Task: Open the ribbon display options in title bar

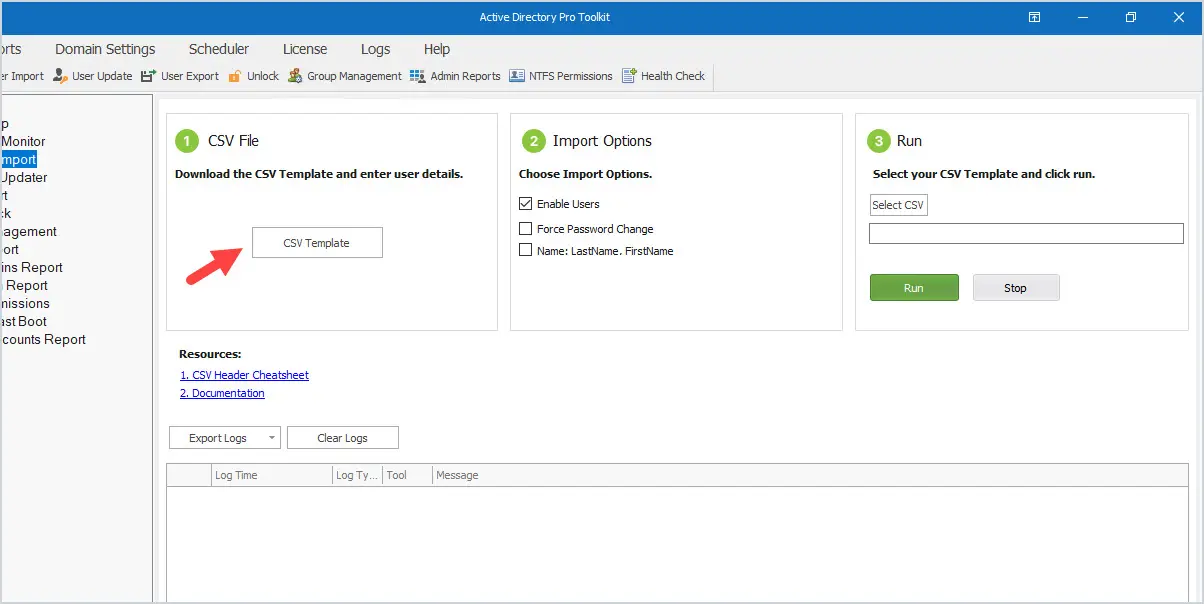Action: click(1035, 17)
